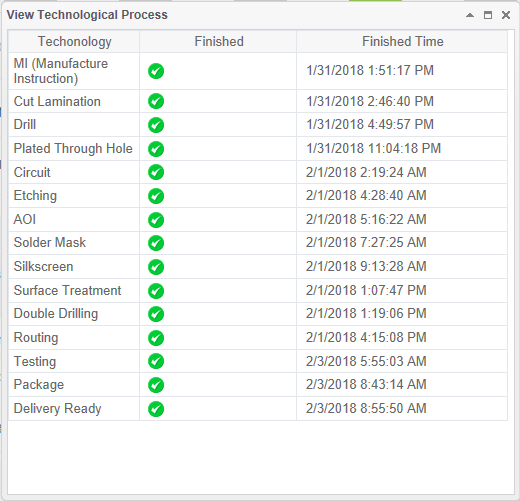Collapse the View Technological Process panel
520x501 pixels.
470,15
